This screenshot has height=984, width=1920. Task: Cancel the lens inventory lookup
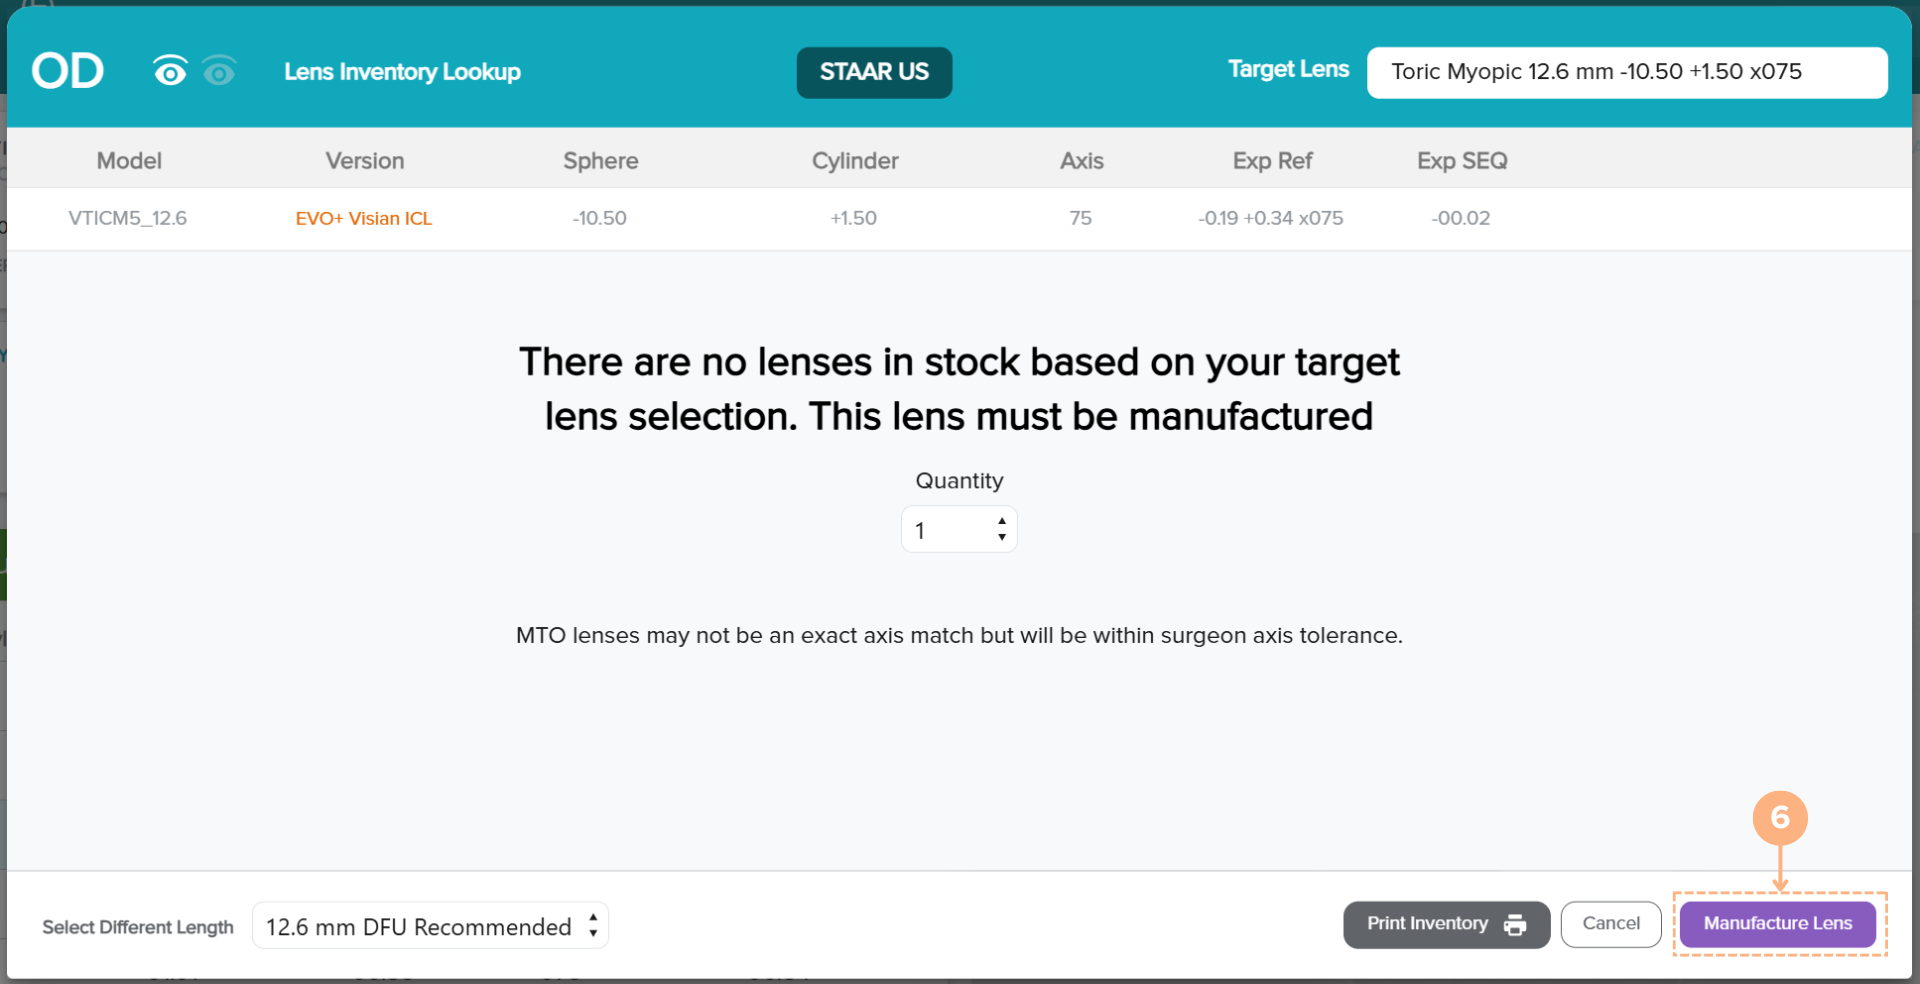1610,924
